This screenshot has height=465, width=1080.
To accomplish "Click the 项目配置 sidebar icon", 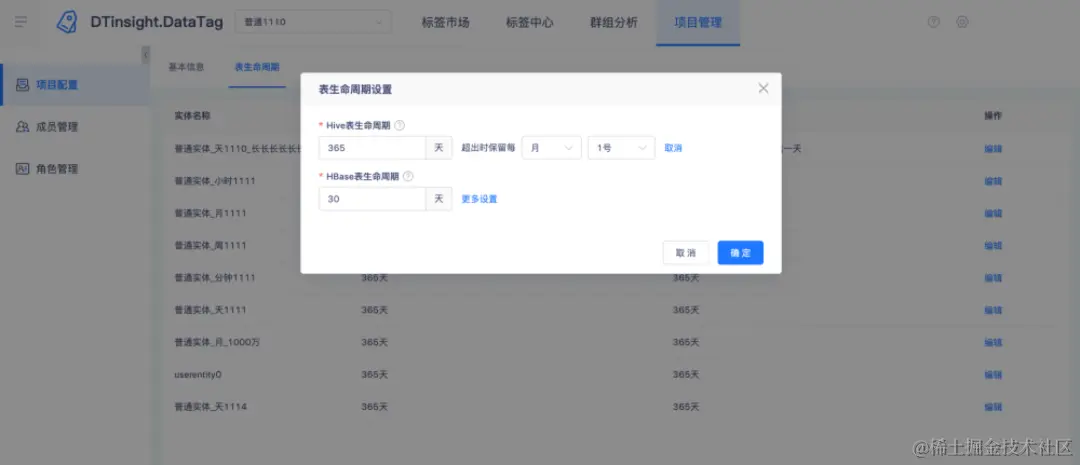I will click(x=22, y=85).
